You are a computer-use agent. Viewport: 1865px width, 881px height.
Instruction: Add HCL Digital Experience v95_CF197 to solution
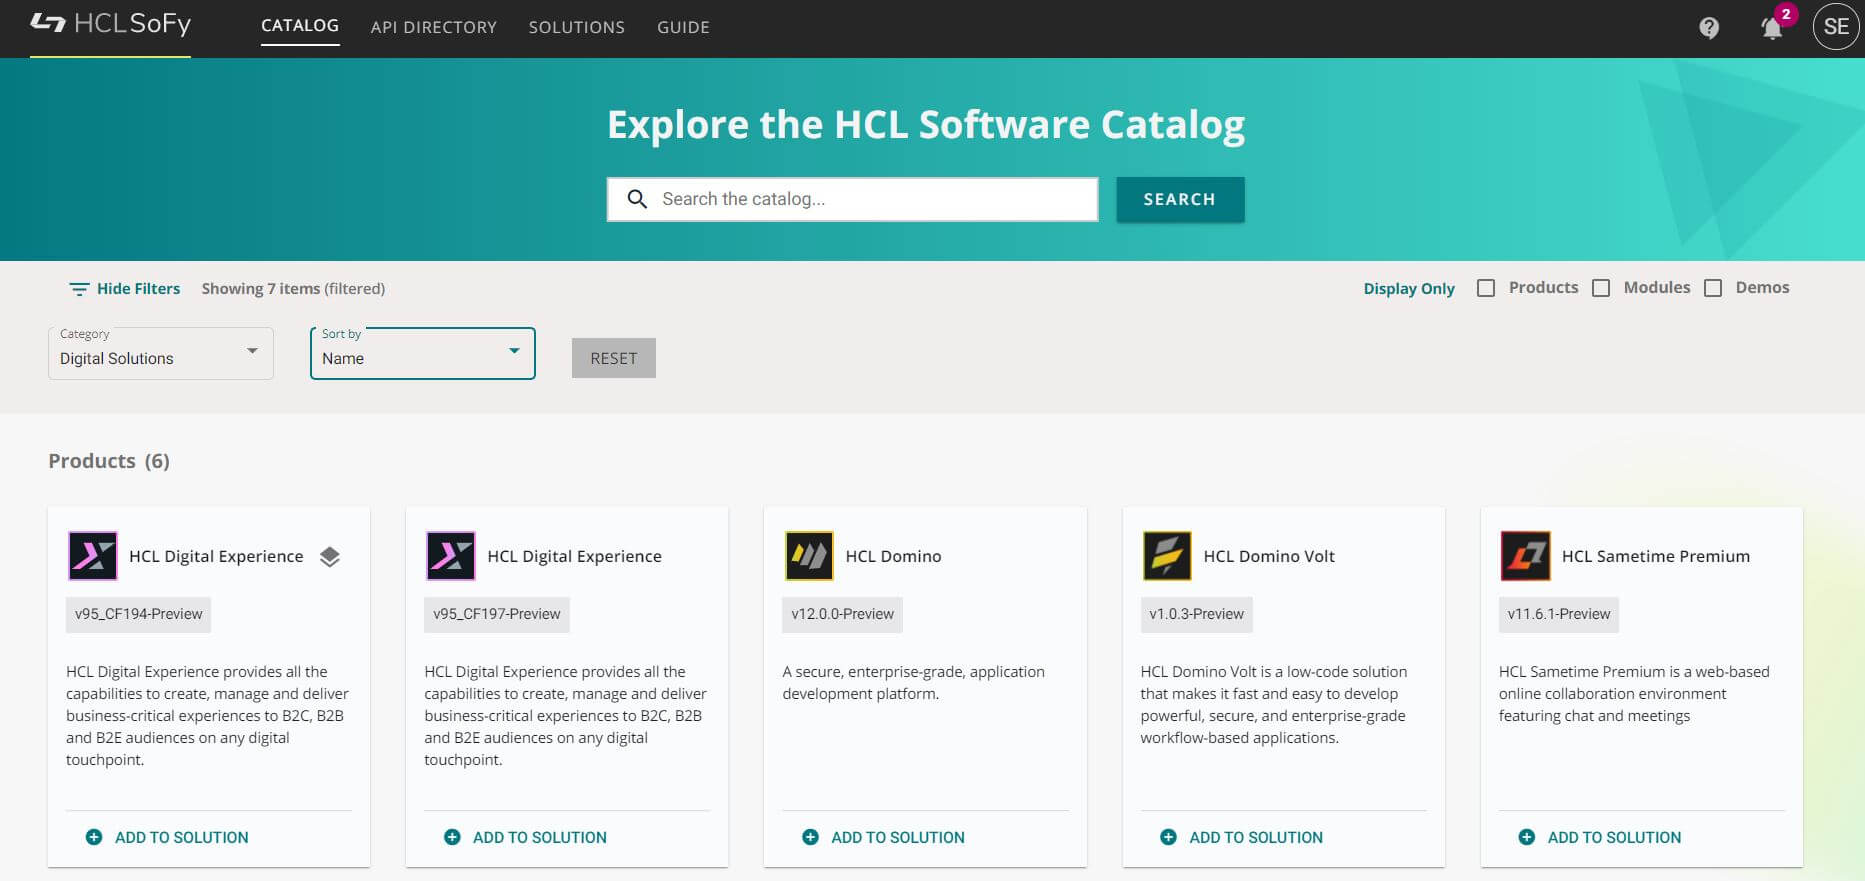pyautogui.click(x=540, y=837)
